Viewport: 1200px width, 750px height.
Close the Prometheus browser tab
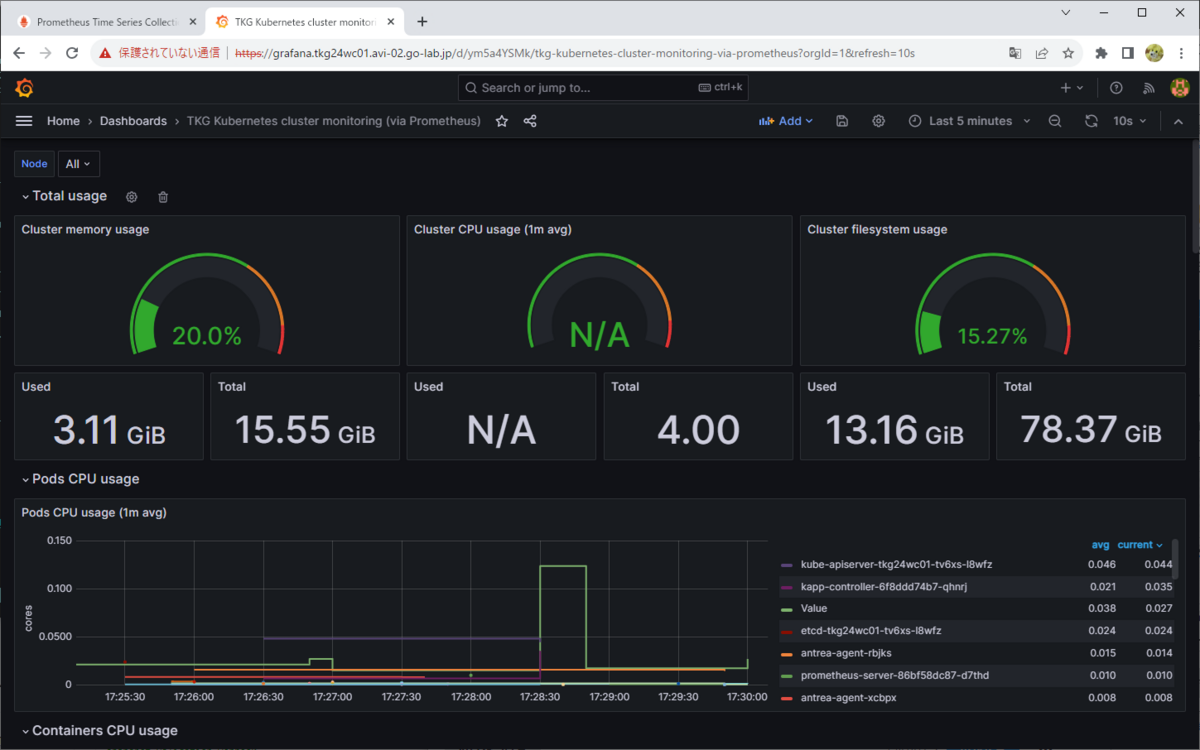[191, 21]
